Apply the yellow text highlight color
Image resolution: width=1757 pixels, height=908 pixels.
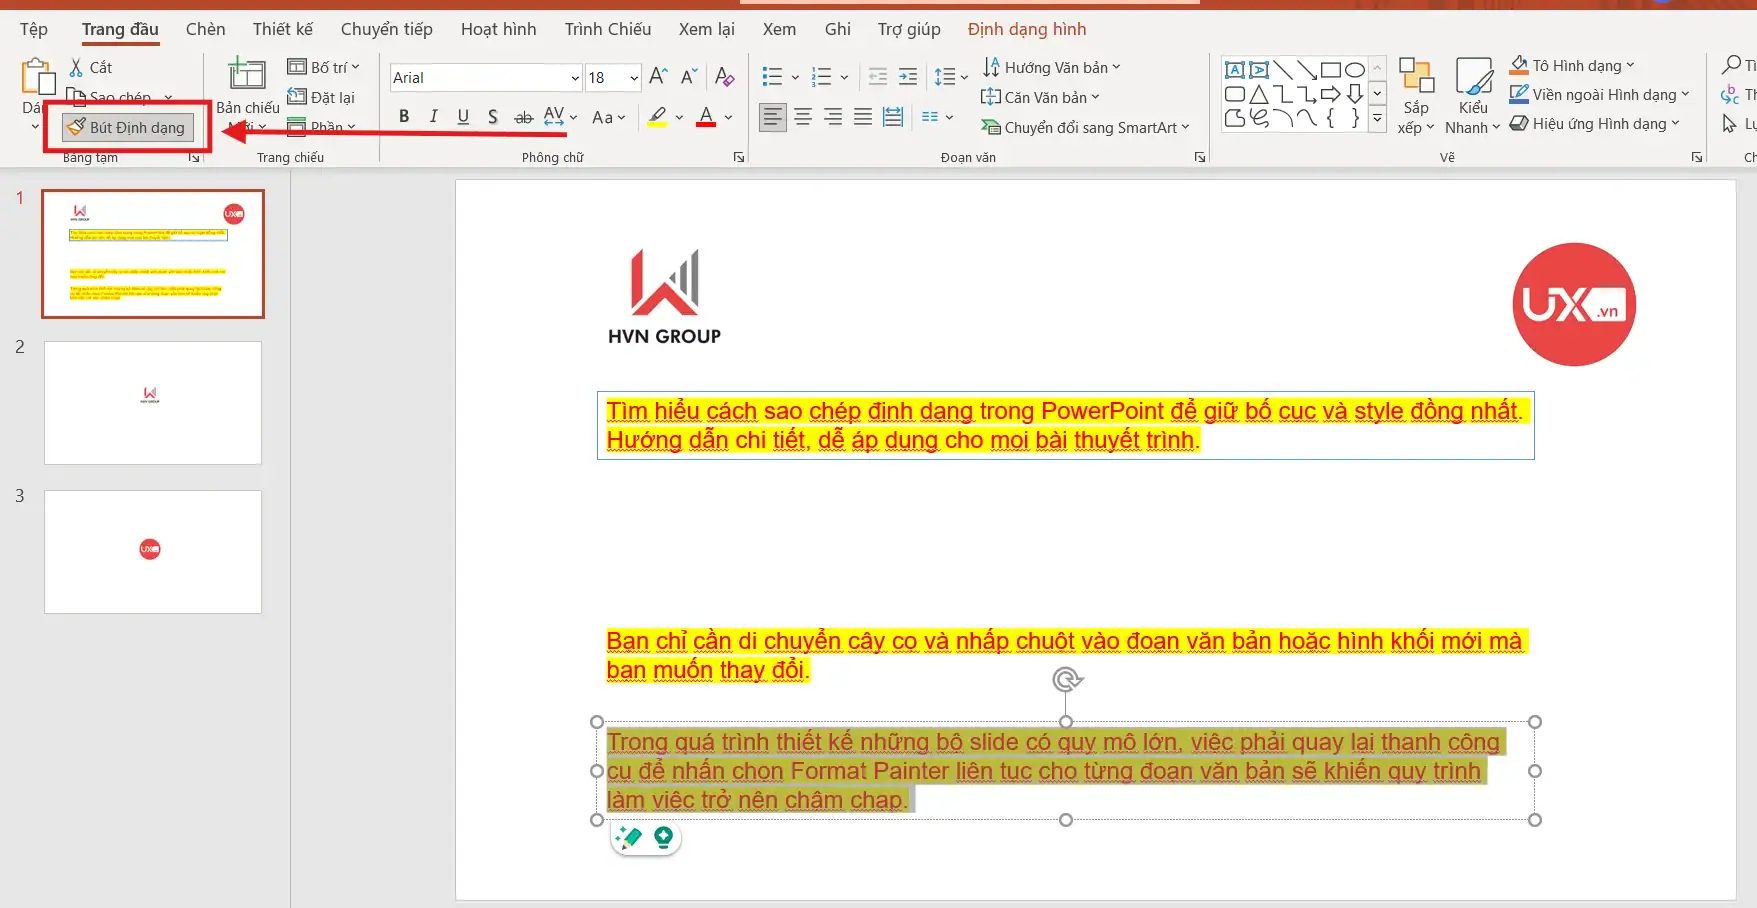tap(657, 117)
